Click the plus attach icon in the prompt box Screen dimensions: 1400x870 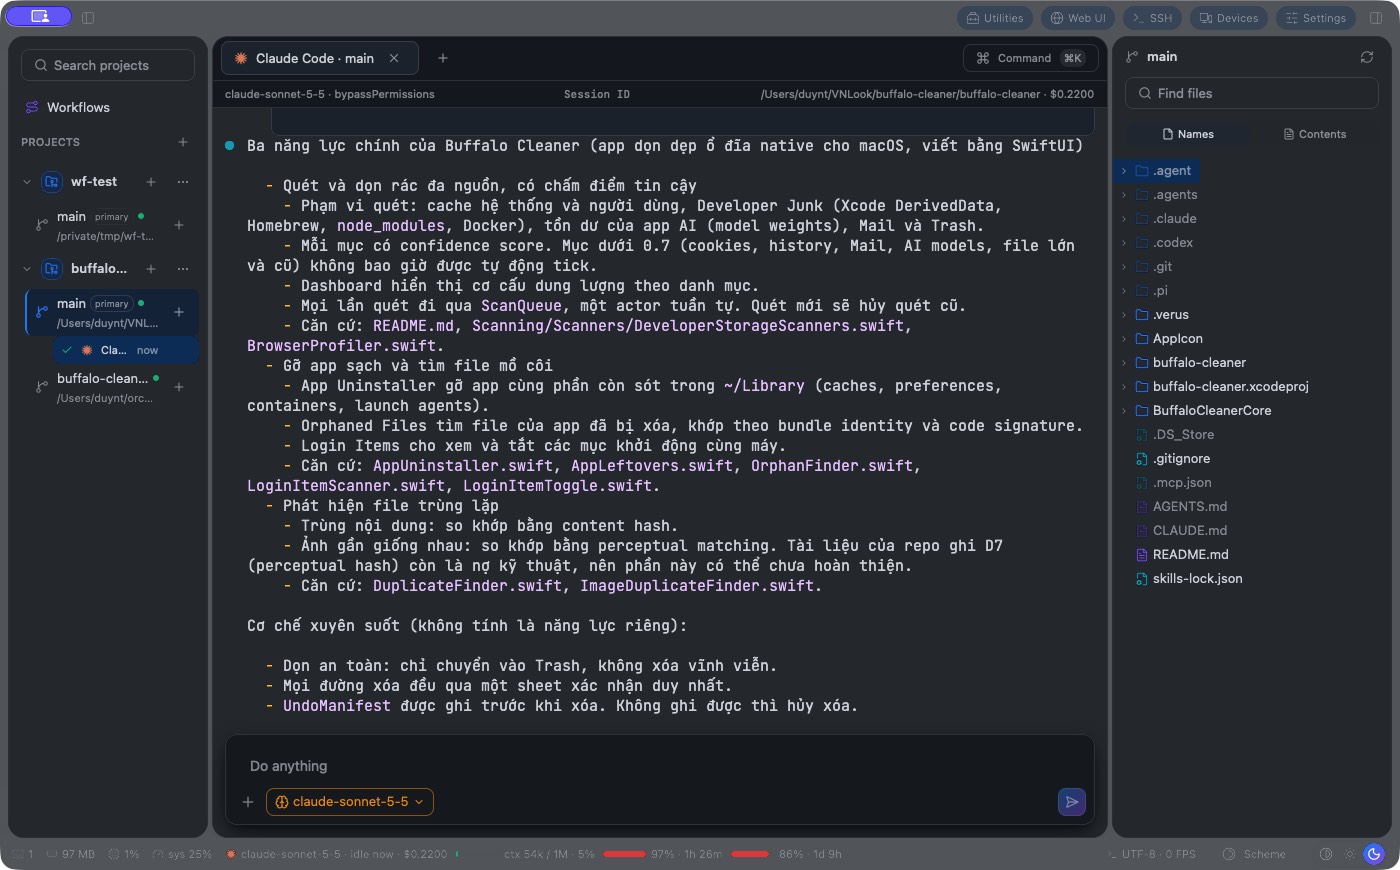(248, 802)
